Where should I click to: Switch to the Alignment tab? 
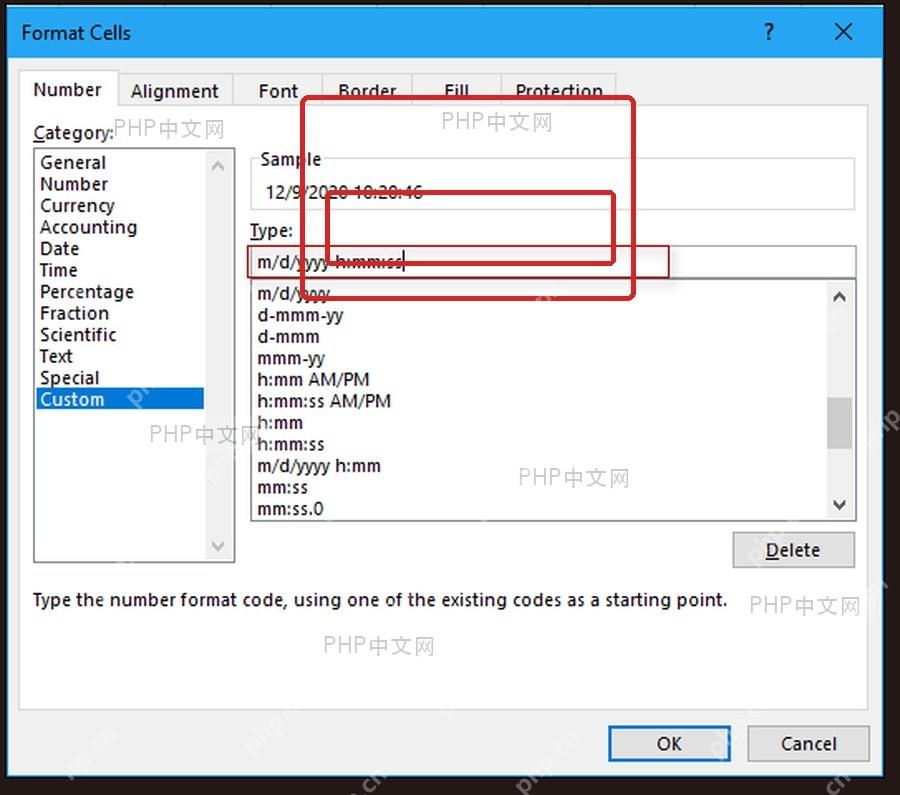pyautogui.click(x=174, y=91)
